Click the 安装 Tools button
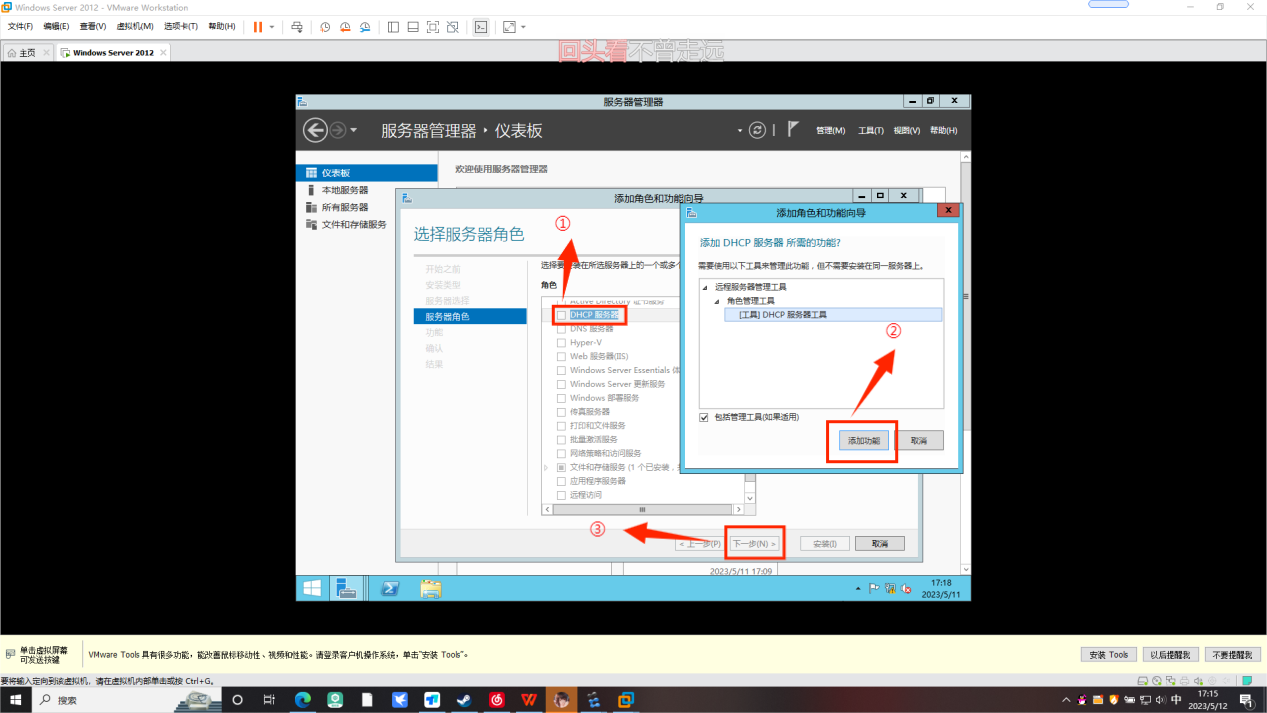This screenshot has height=713, width=1267. point(1108,655)
